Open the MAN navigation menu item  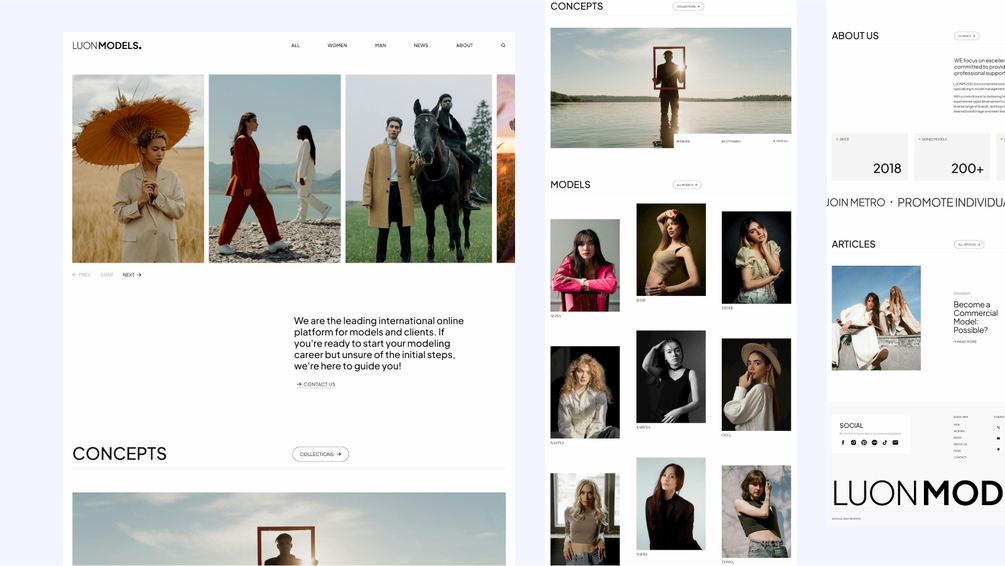[381, 46]
